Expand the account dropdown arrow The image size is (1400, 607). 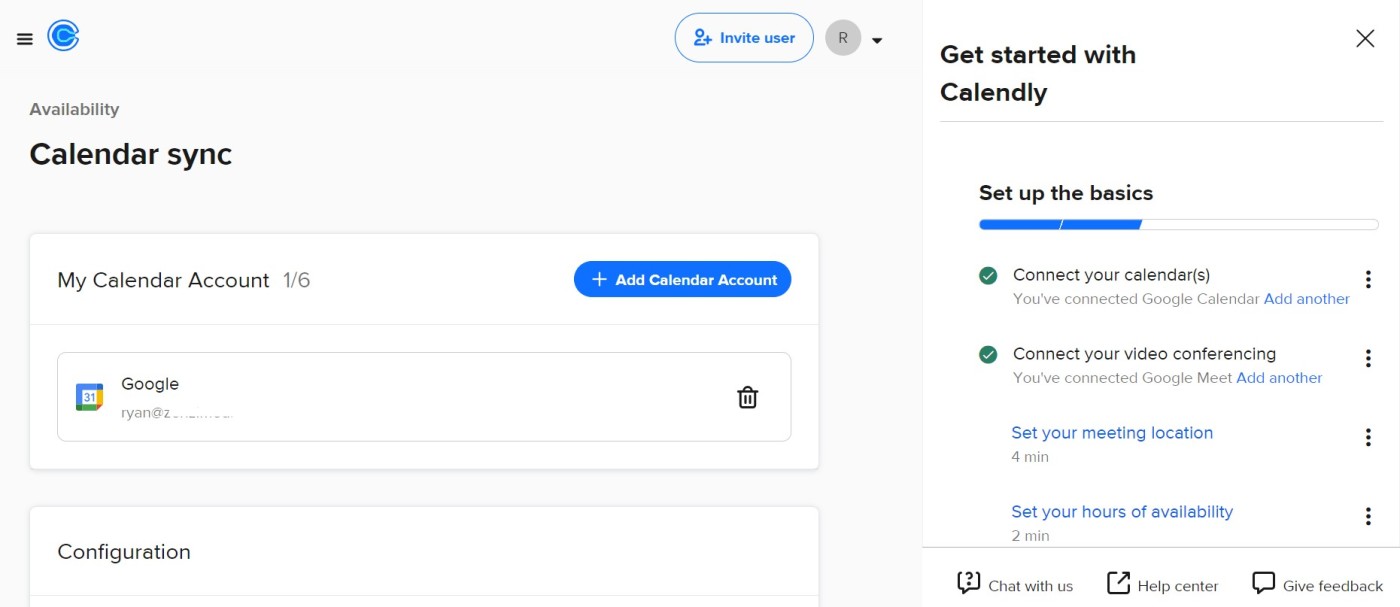coord(877,41)
